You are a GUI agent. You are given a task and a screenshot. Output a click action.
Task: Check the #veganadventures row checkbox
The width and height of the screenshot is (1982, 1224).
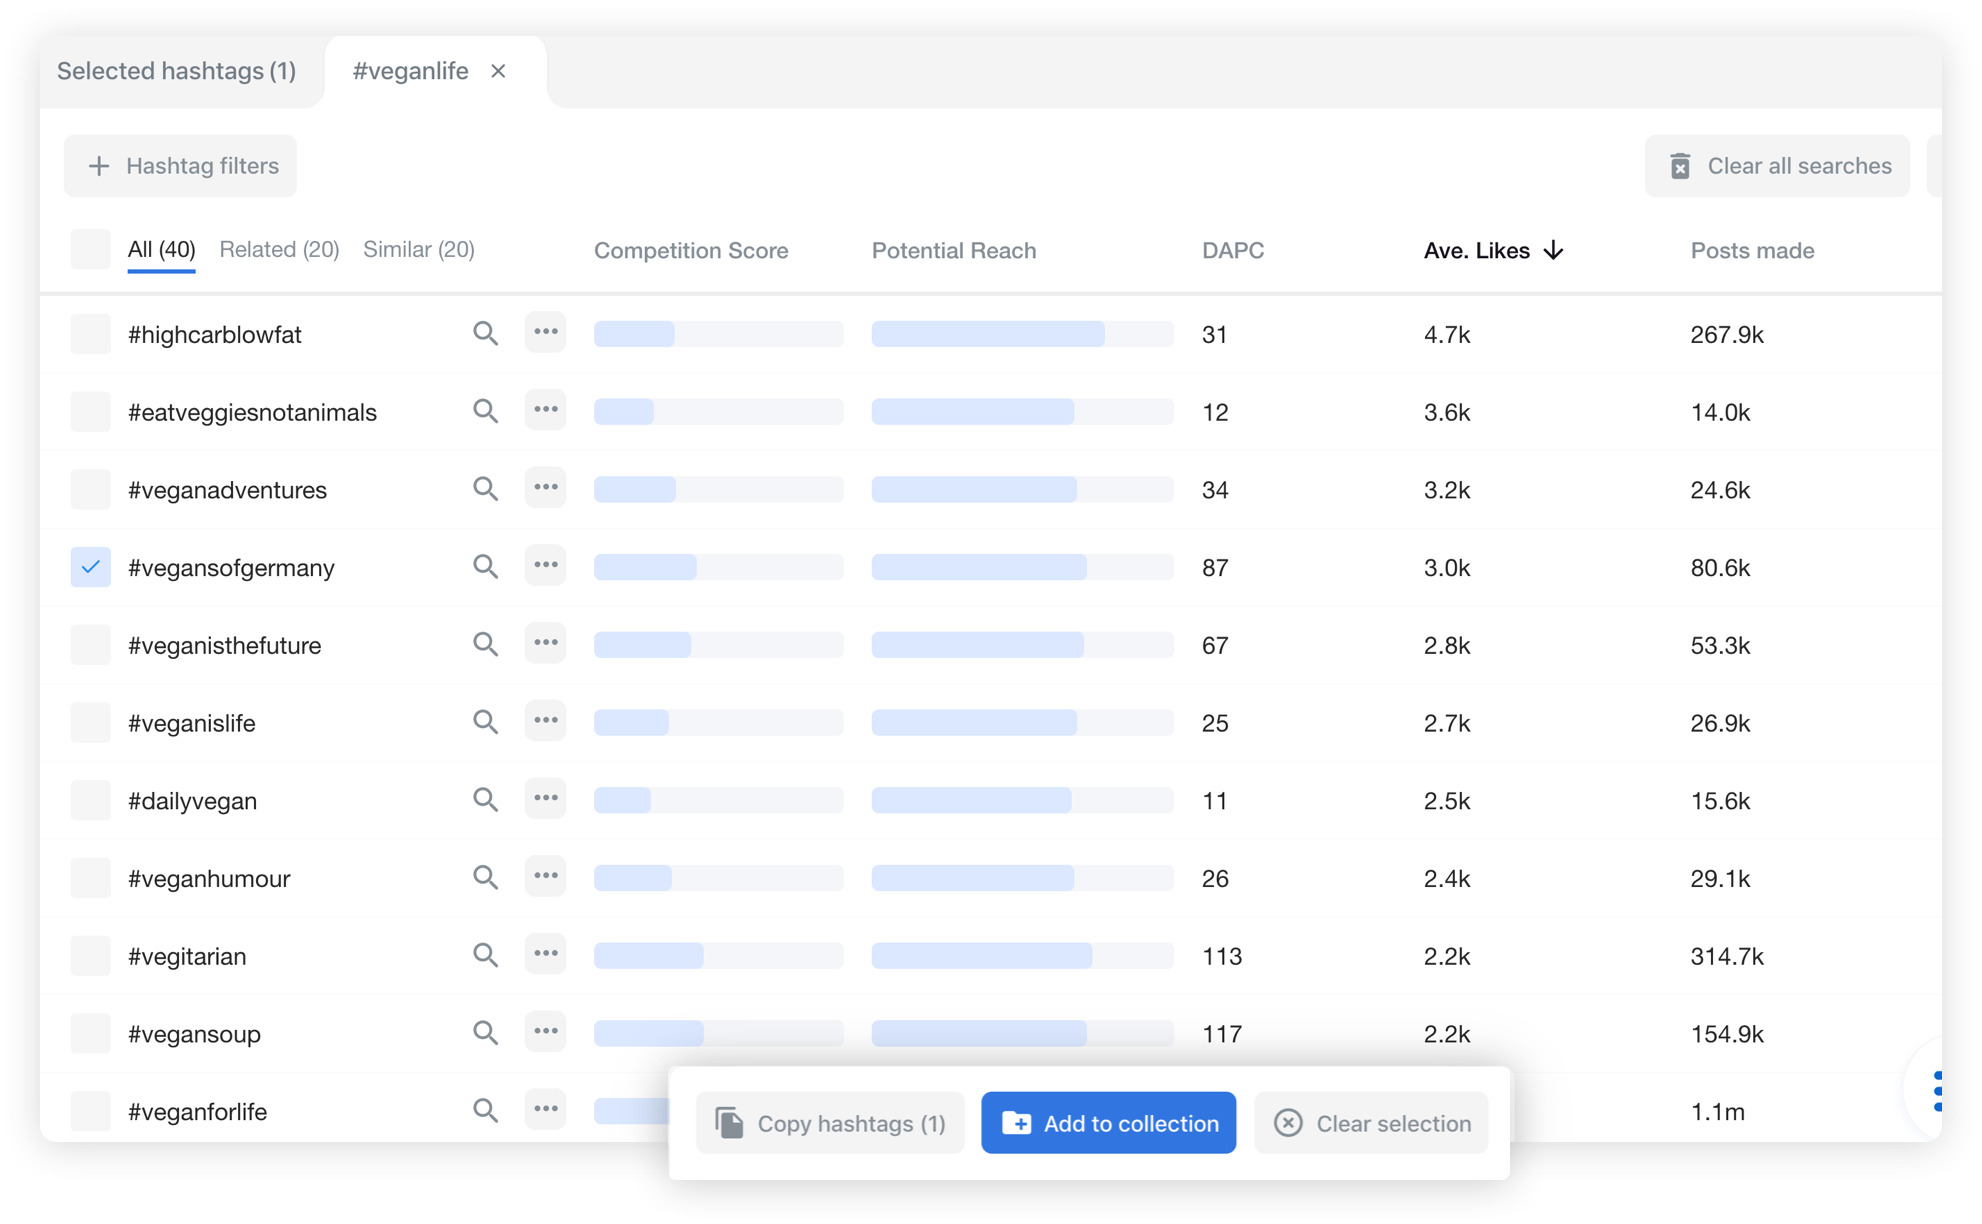[x=90, y=489]
